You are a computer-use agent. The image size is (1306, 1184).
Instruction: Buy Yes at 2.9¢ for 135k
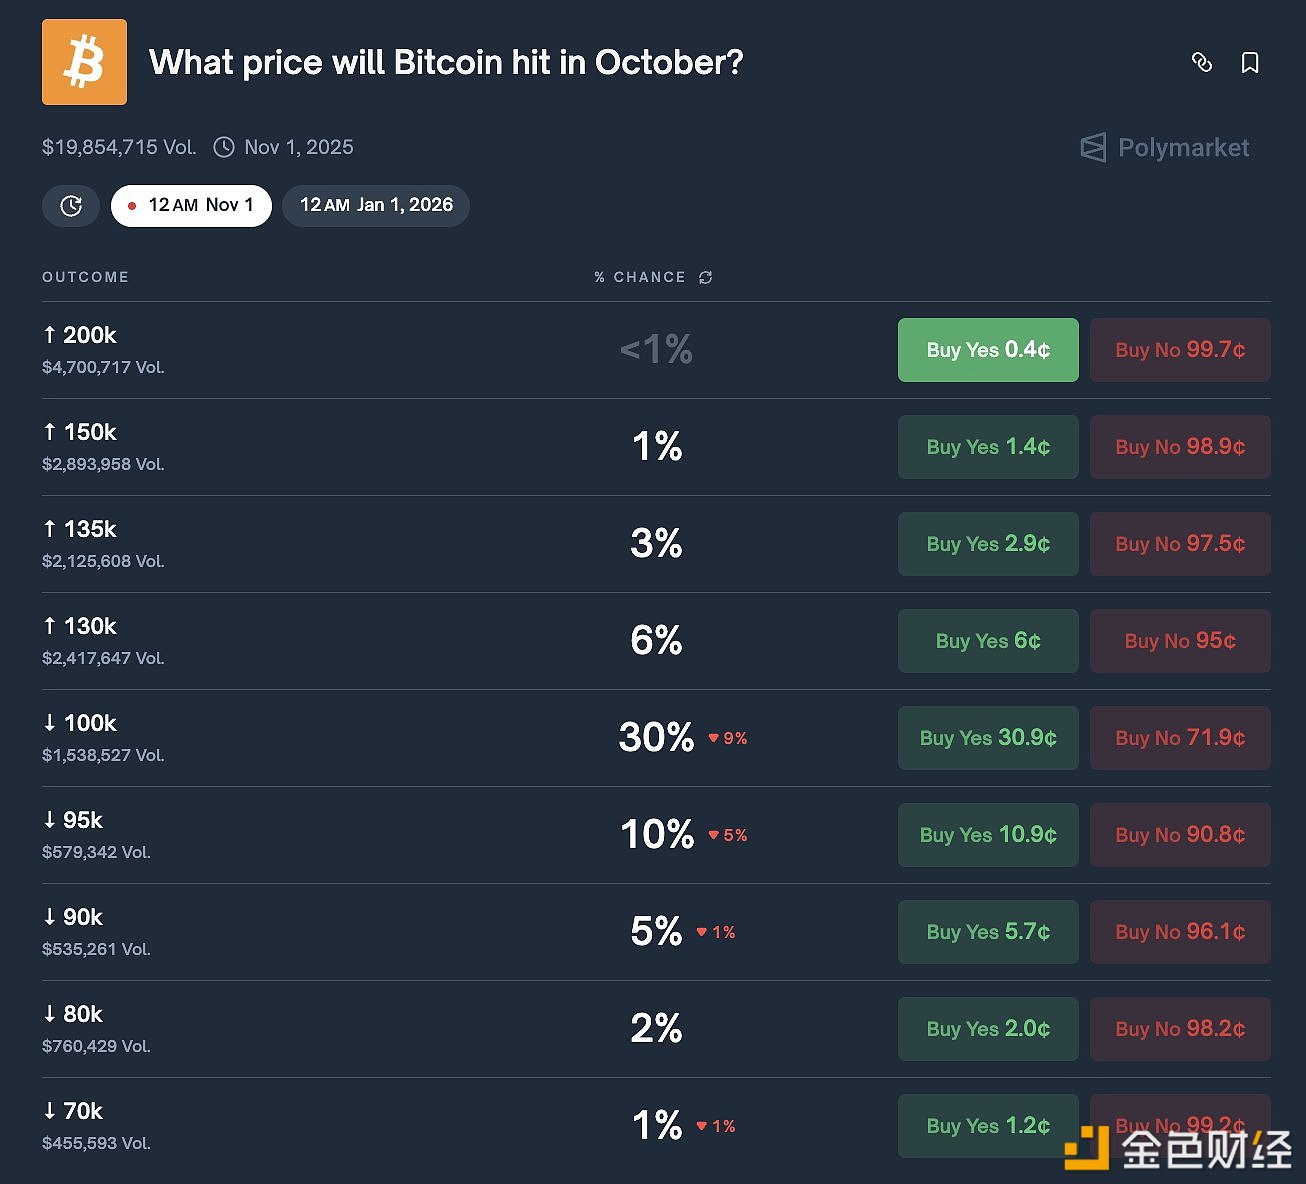tap(988, 544)
